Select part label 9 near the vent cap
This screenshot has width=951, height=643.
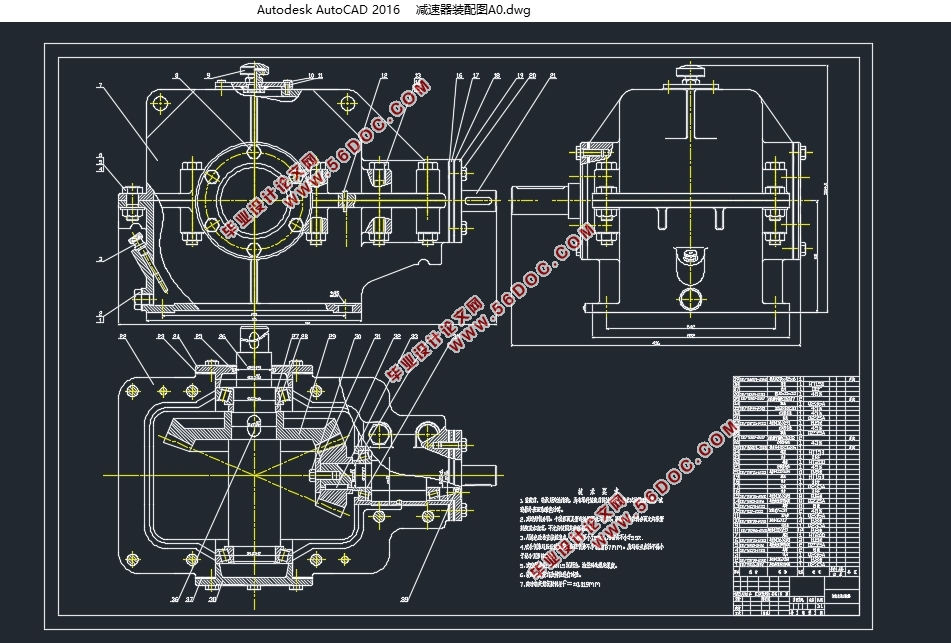pos(208,76)
